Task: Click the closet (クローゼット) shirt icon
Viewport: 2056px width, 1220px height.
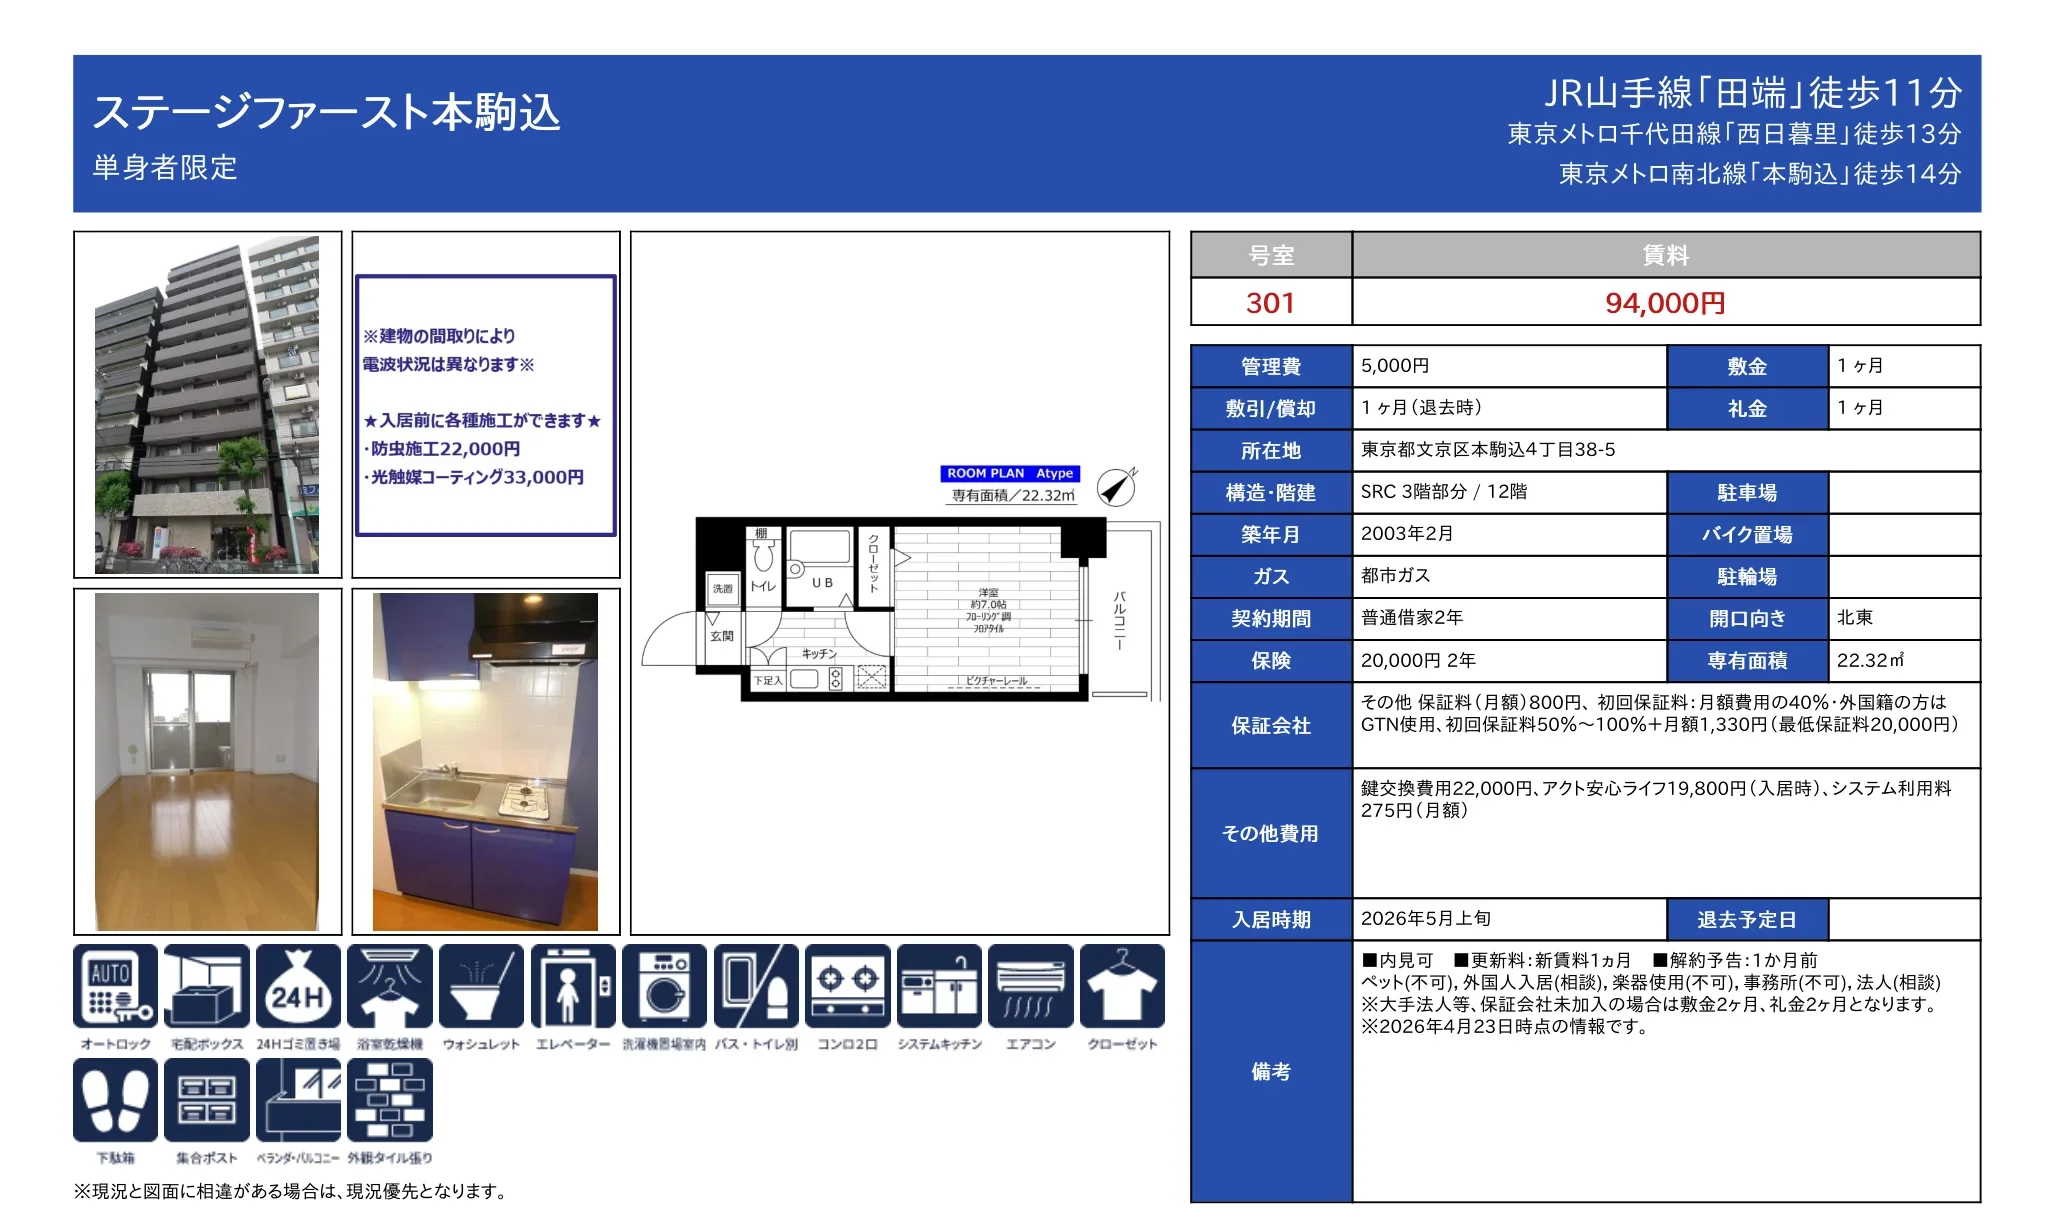Action: pos(1122,986)
